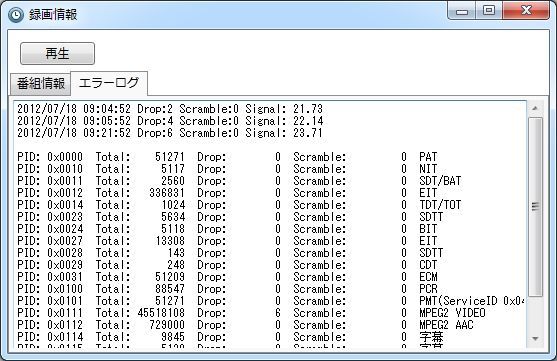Click PID 0x0000 PAT row
Screen dimensions: 557x361
coord(227,157)
